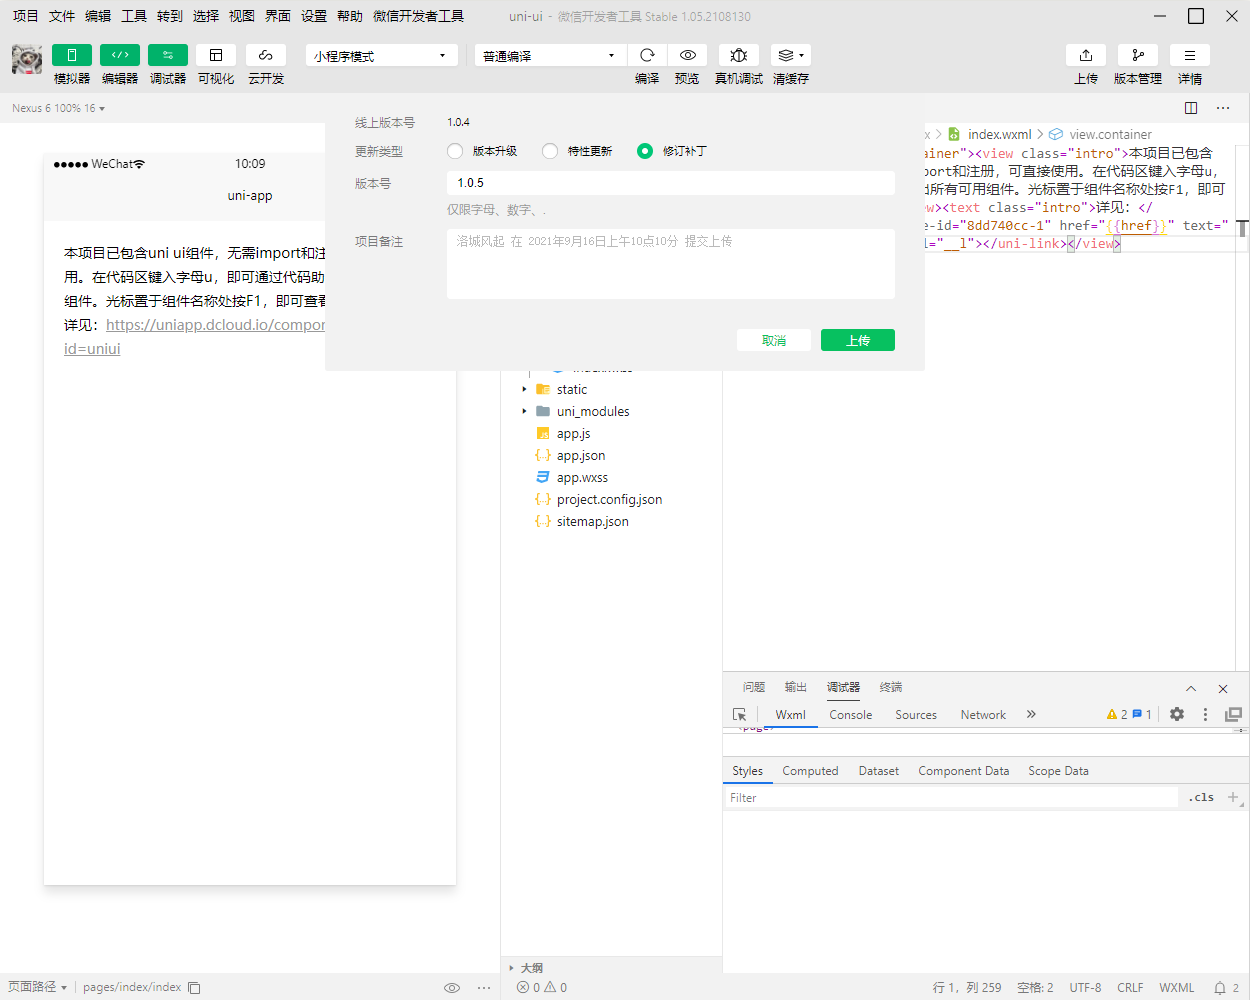The width and height of the screenshot is (1250, 1000).
Task: Add new style rule plus icon
Action: click(x=1233, y=797)
